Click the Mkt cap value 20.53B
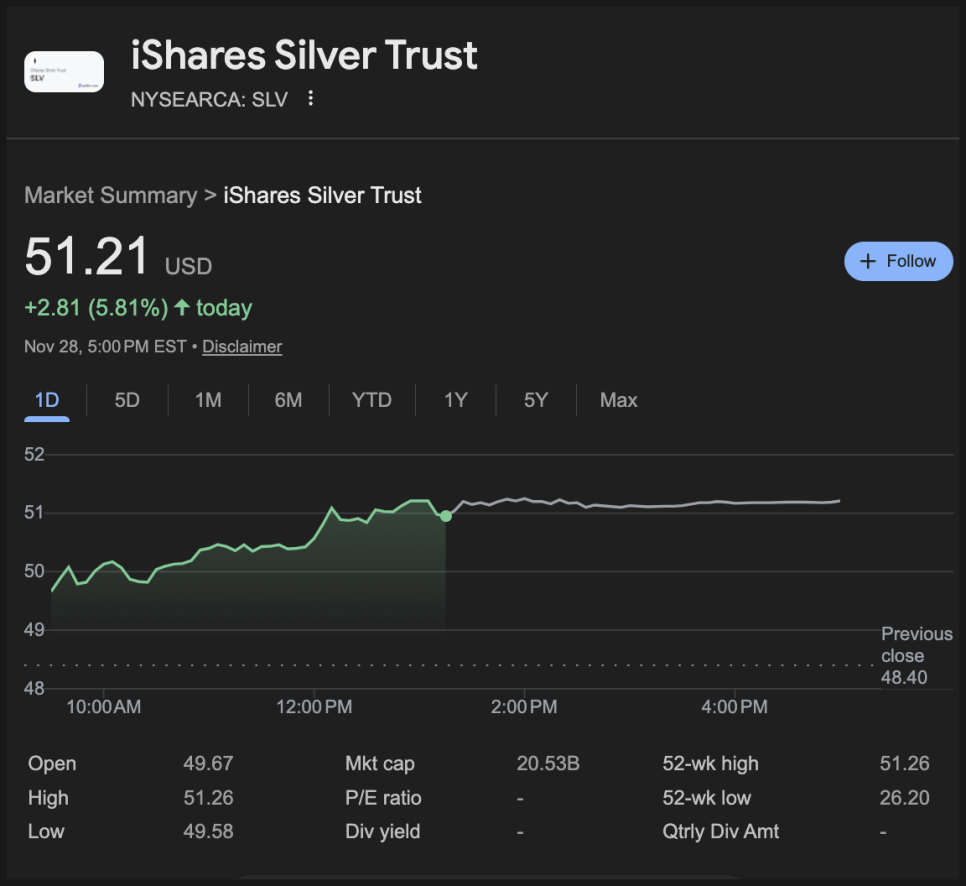 click(x=548, y=764)
